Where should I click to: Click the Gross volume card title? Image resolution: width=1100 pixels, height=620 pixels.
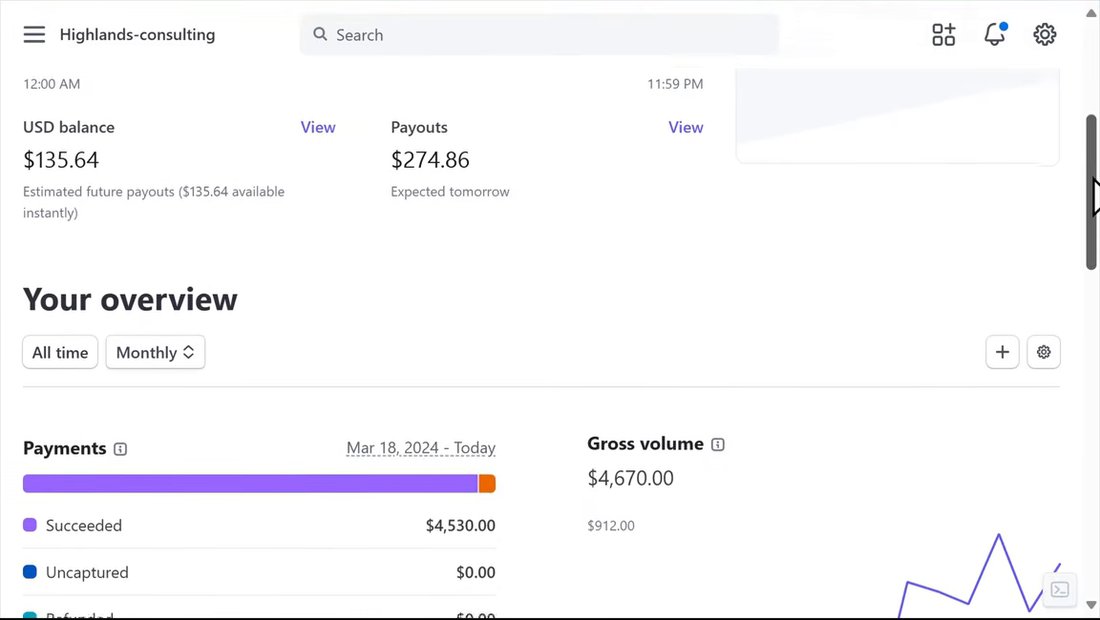point(645,444)
